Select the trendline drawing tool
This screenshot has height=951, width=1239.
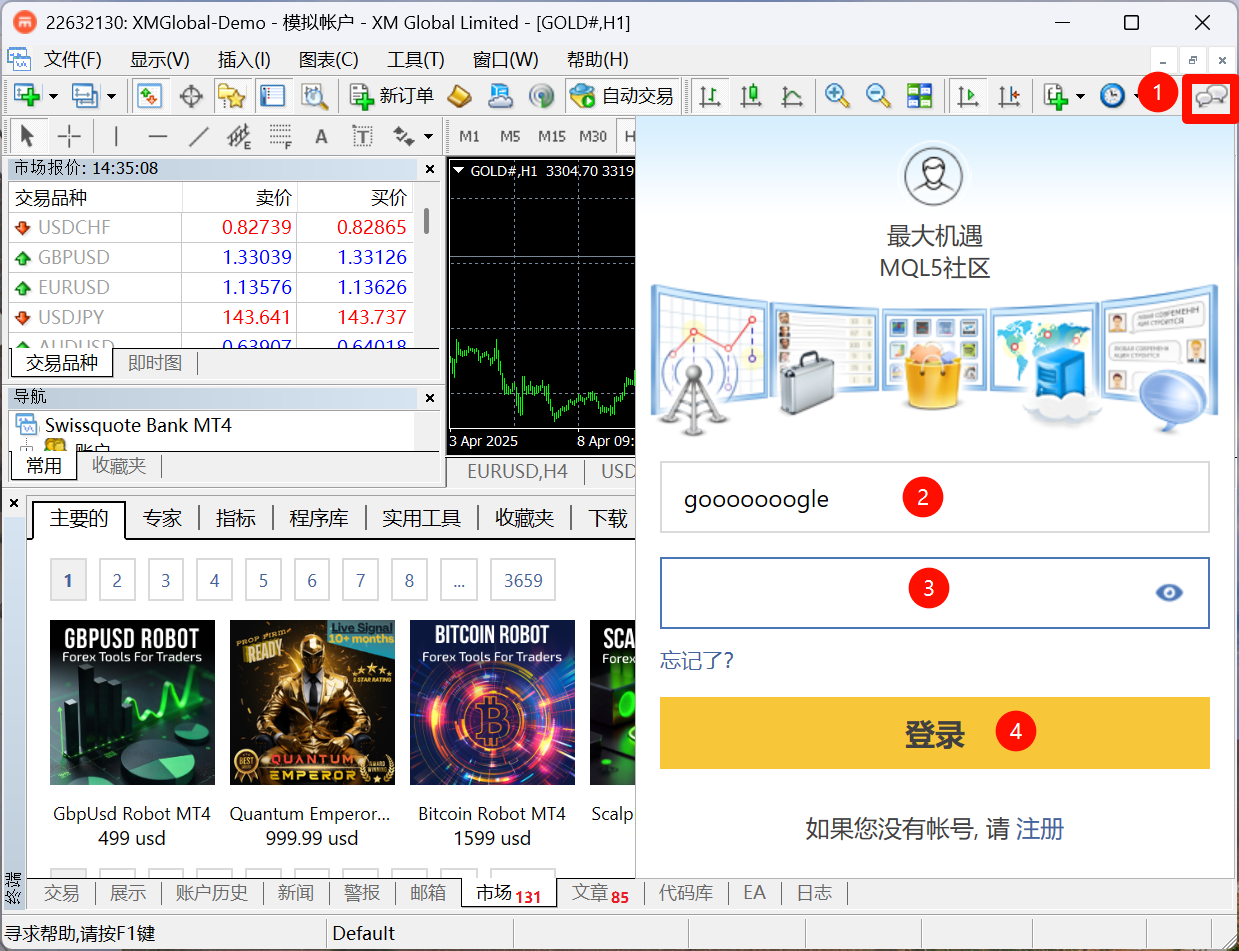click(199, 135)
